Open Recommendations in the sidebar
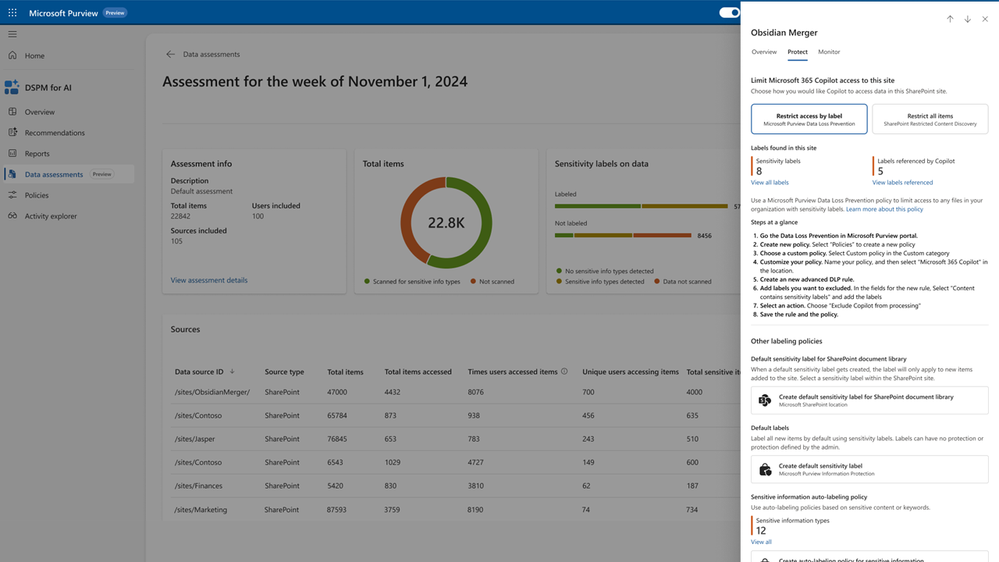The width and height of the screenshot is (999, 562). [54, 133]
